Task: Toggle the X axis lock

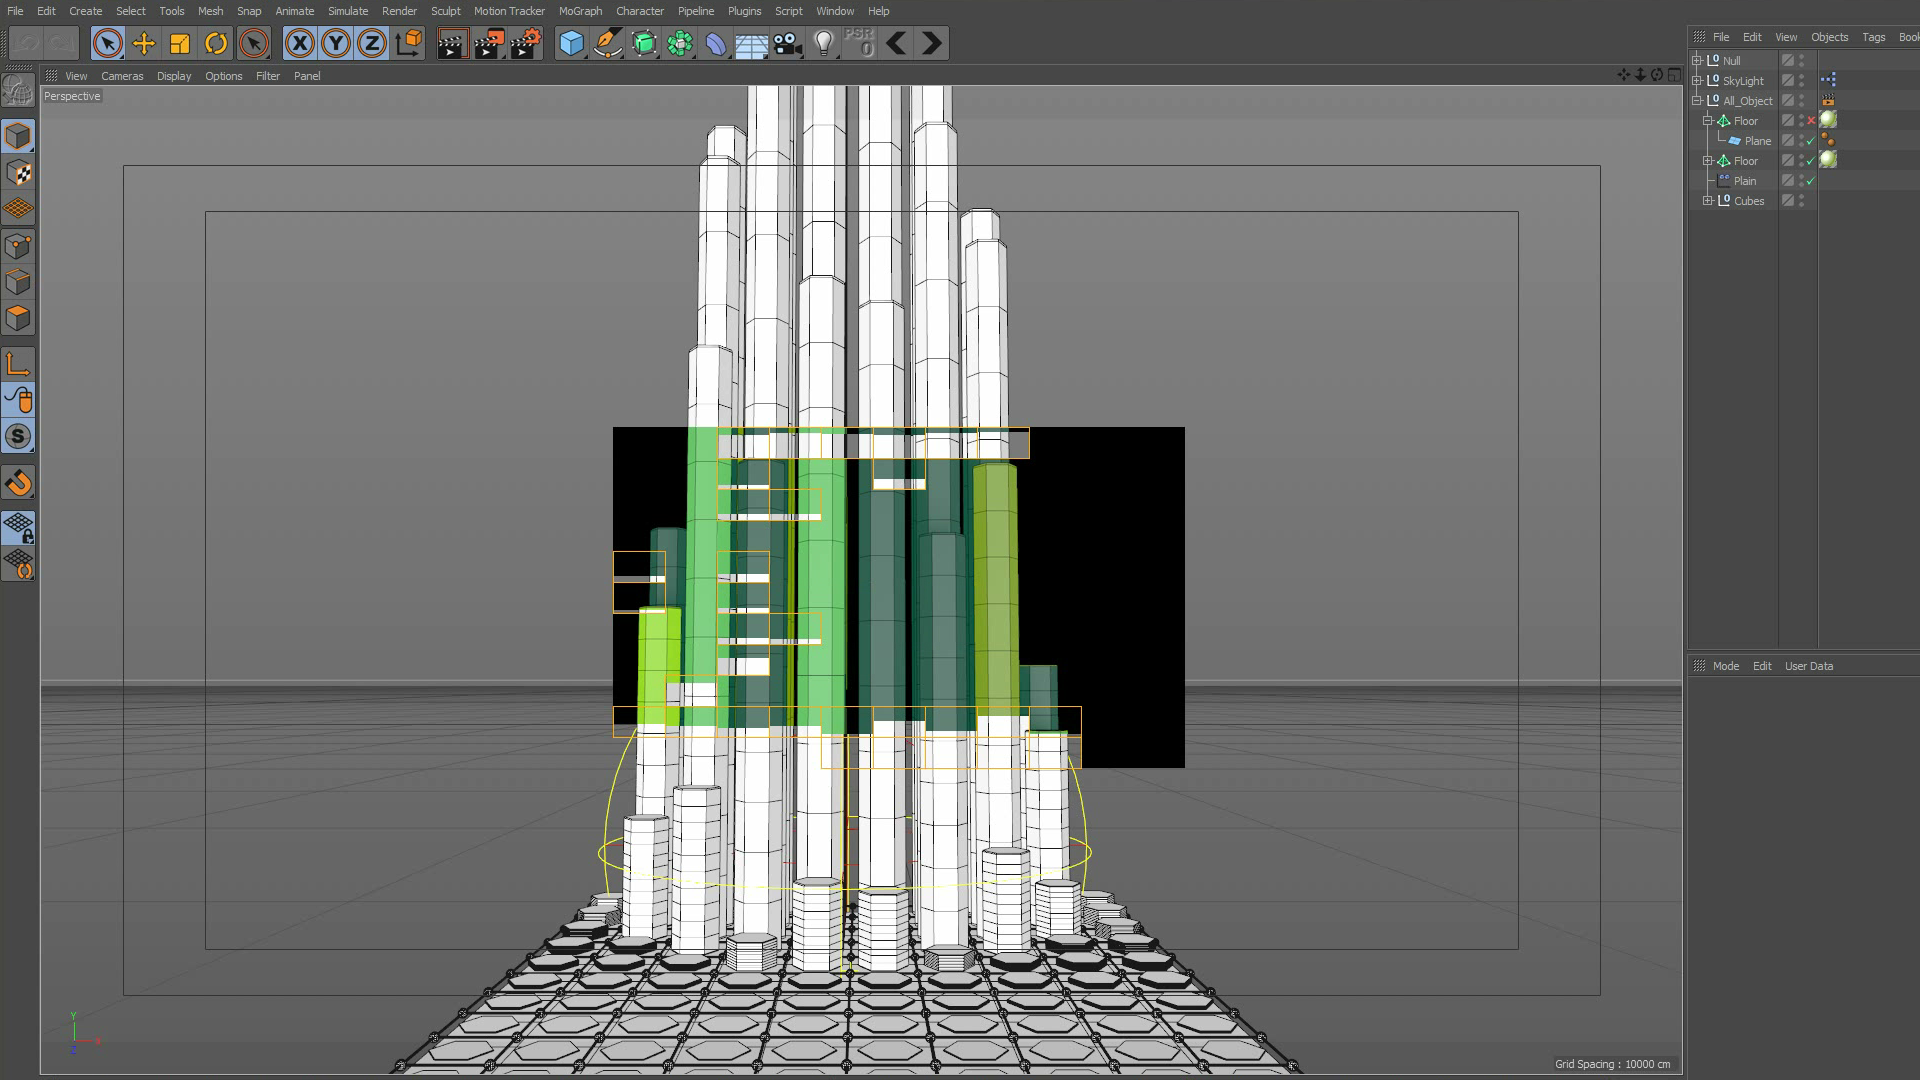Action: 299,43
